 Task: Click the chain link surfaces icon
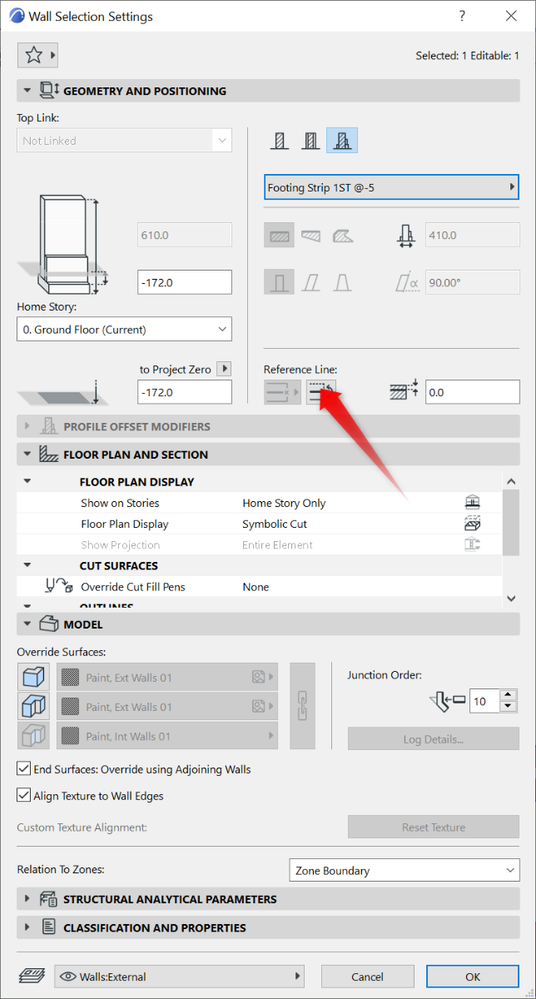point(302,706)
